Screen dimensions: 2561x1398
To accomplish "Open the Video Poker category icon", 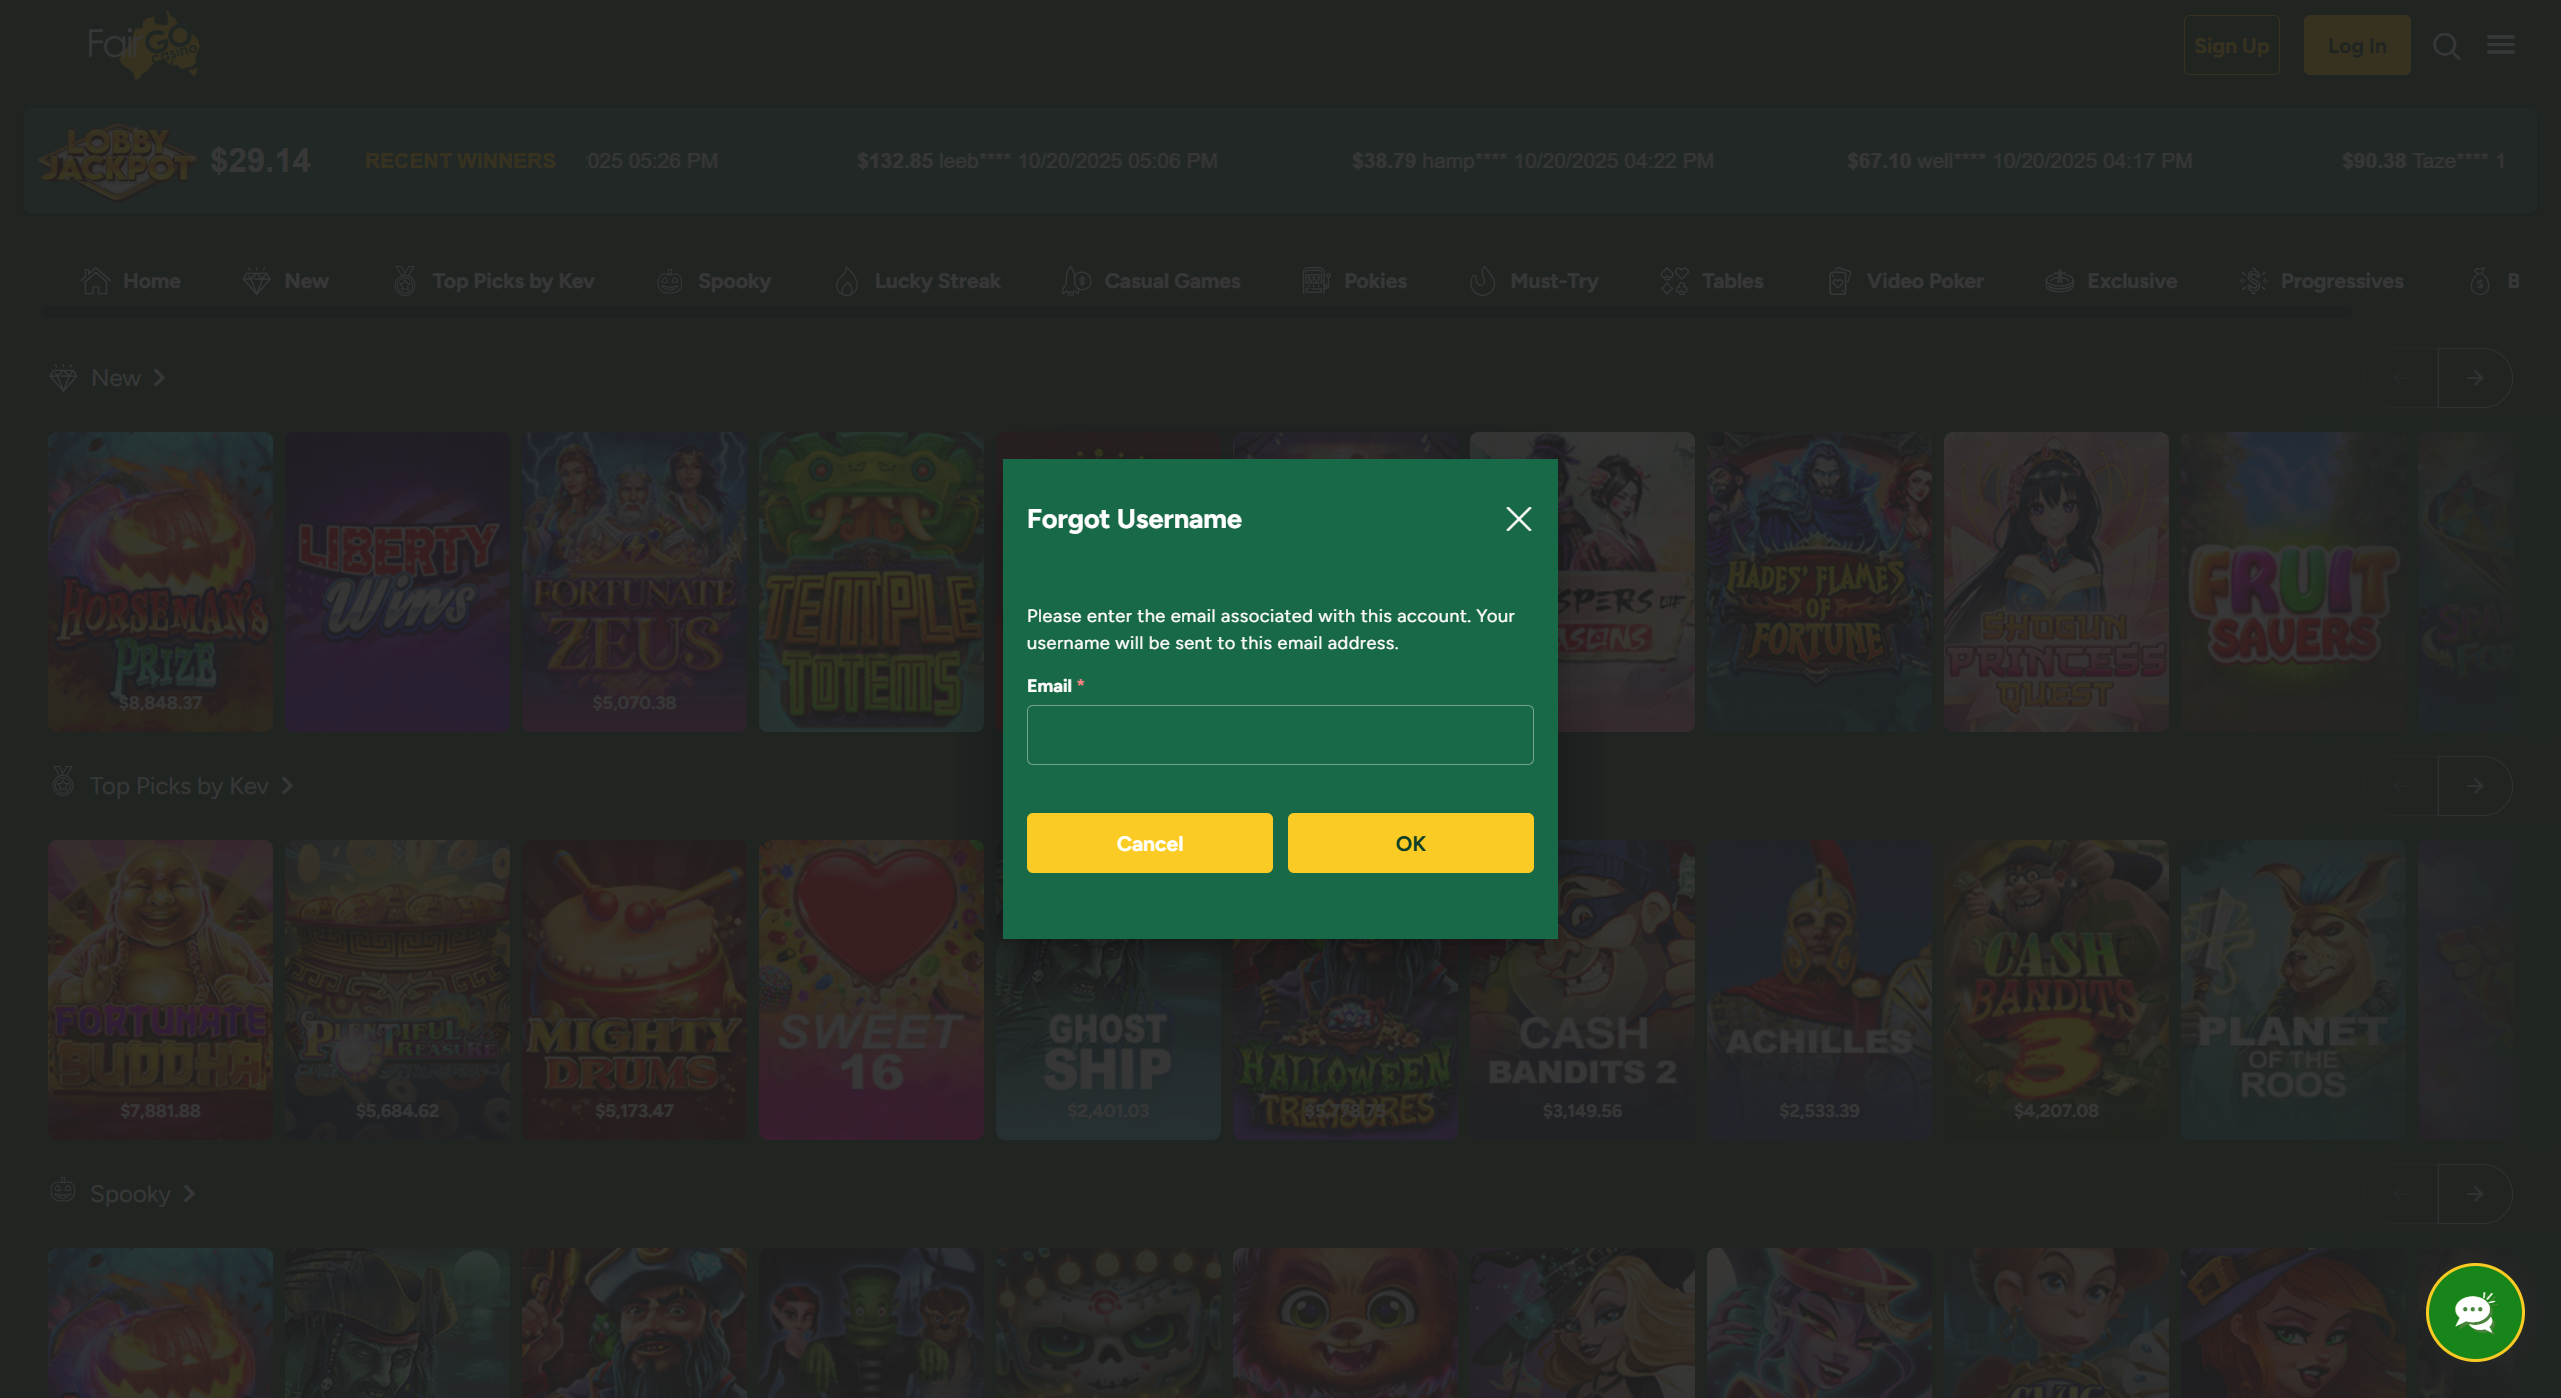I will coord(1838,281).
